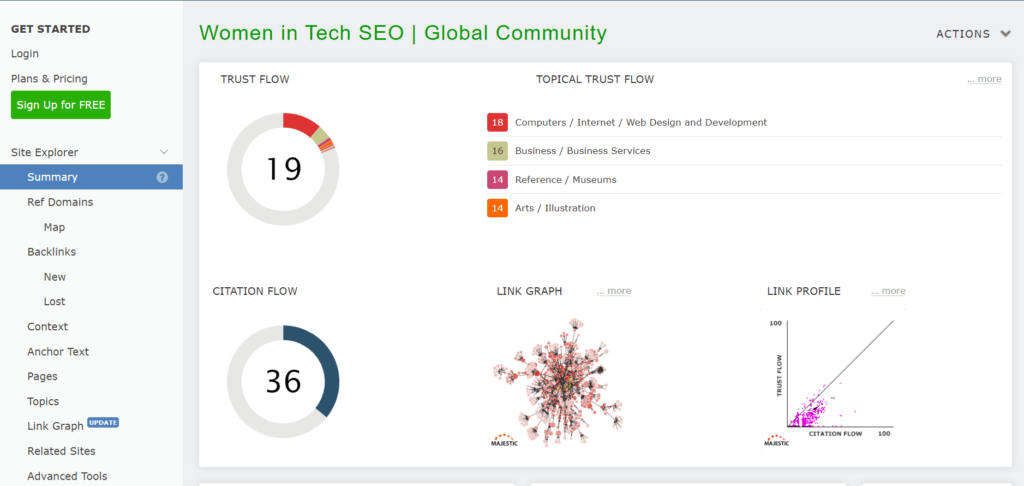
Task: Click the TOPICAL TRUST FLOW heading
Action: (595, 79)
